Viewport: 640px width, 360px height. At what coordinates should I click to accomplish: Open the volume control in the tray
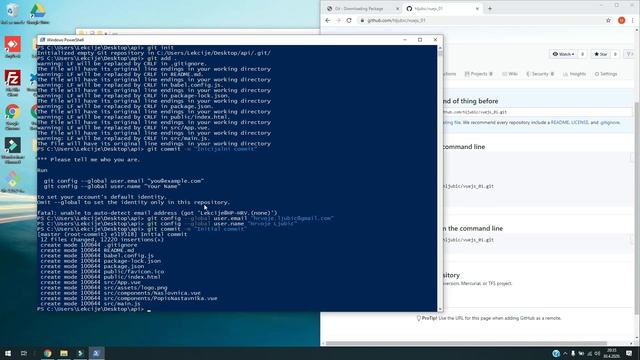point(597,353)
